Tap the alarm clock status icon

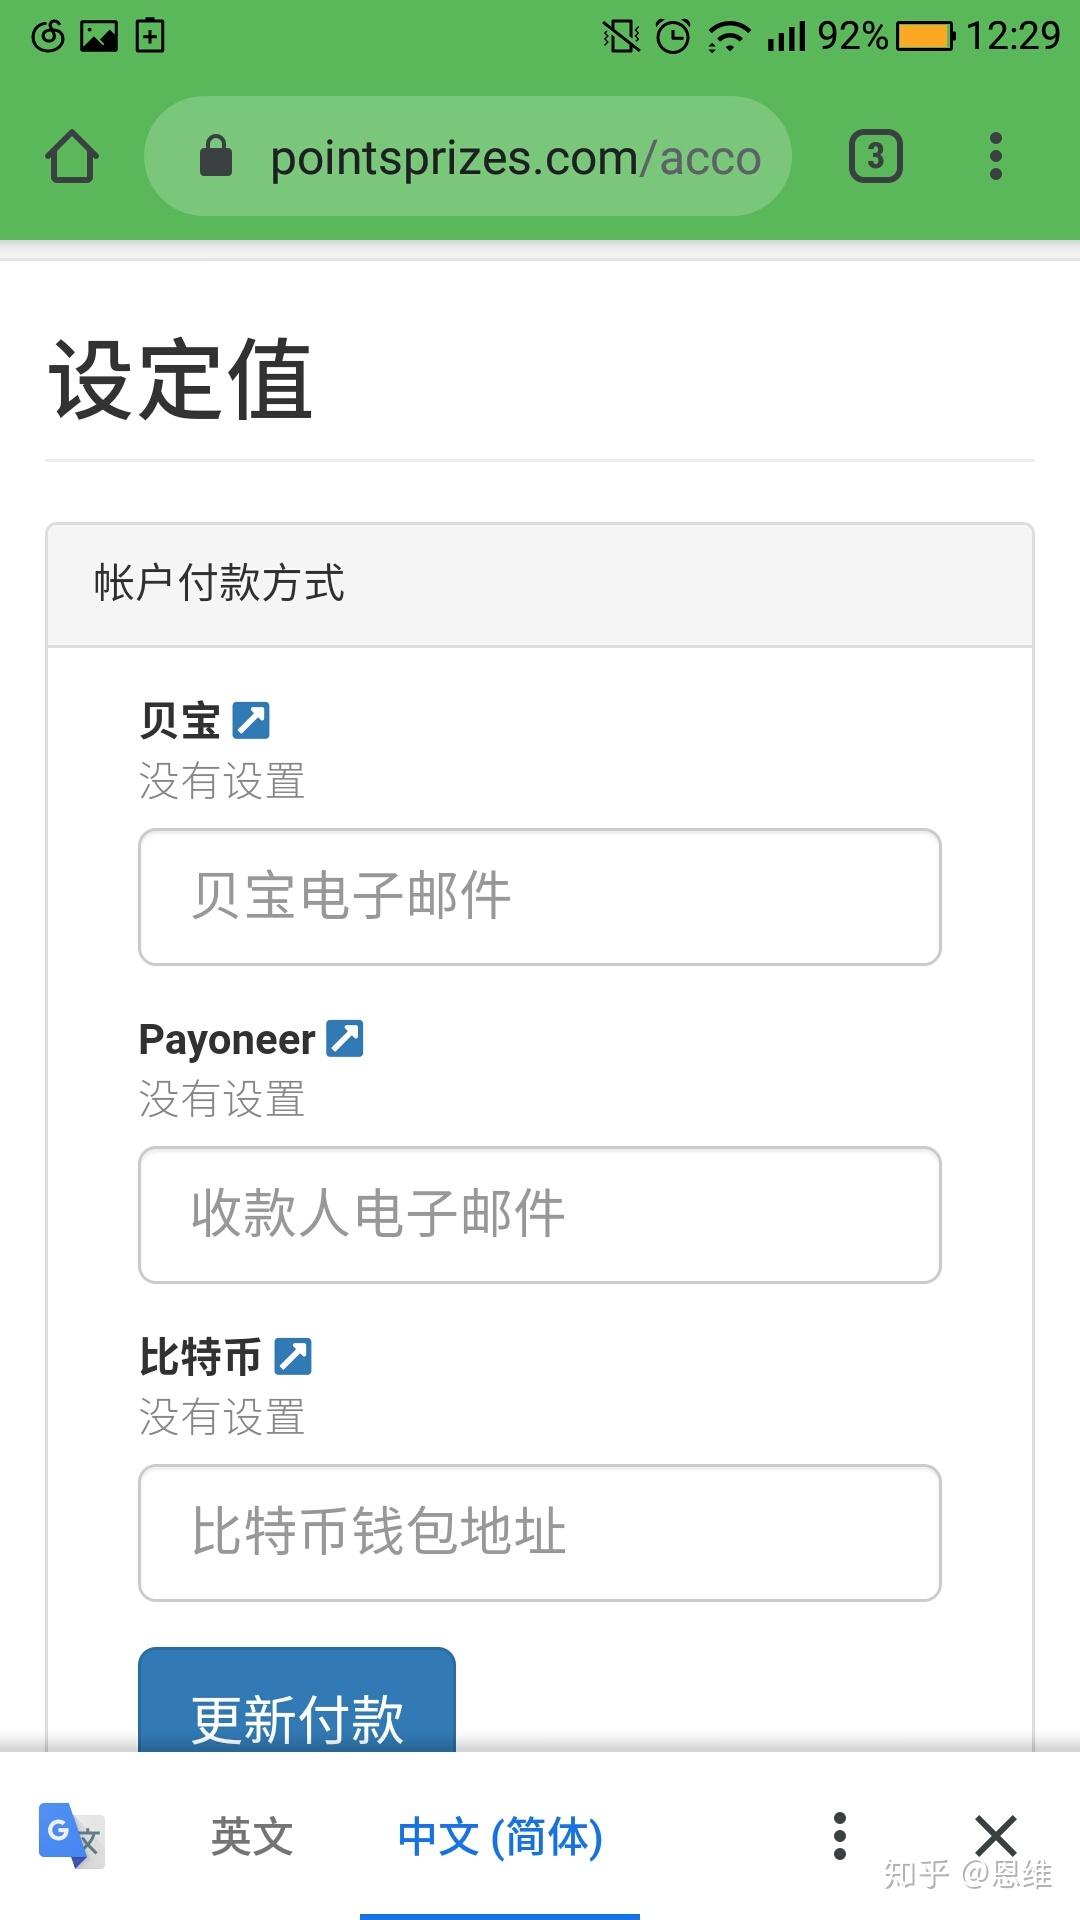coord(673,37)
